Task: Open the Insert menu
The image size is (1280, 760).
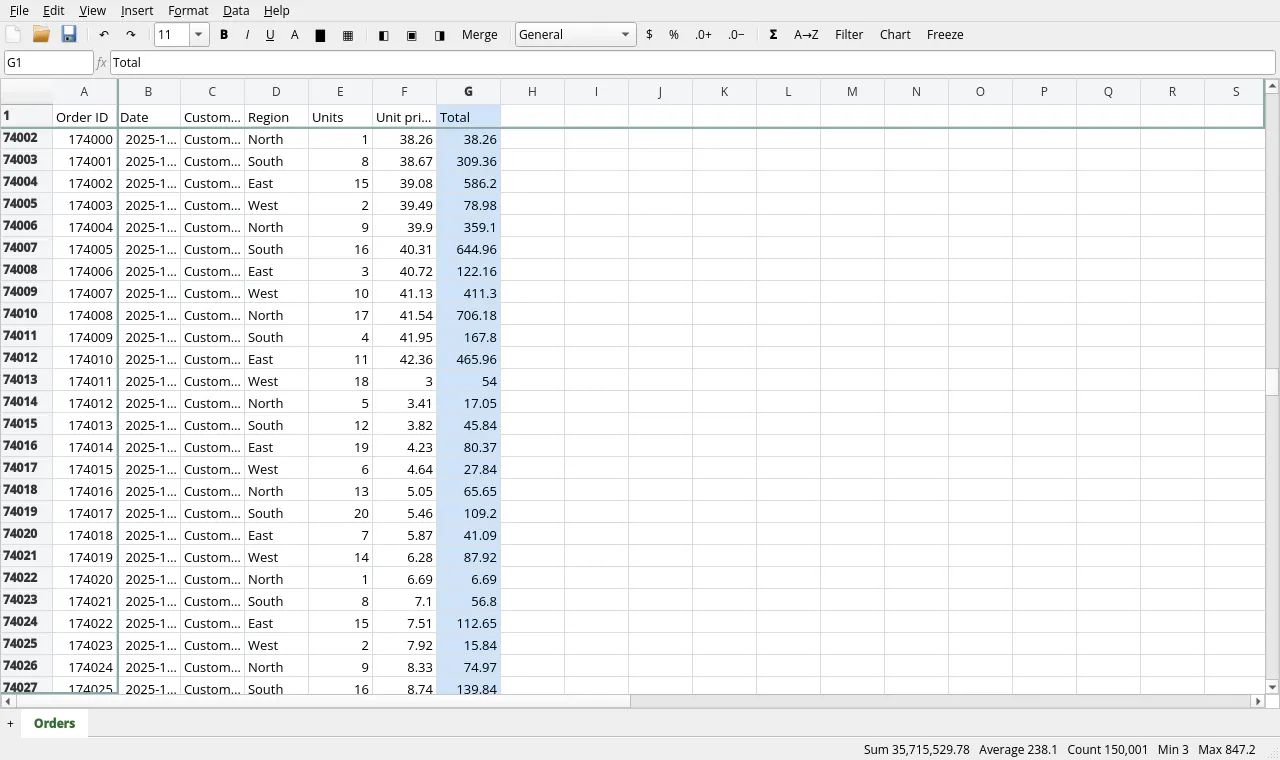Action: (137, 10)
